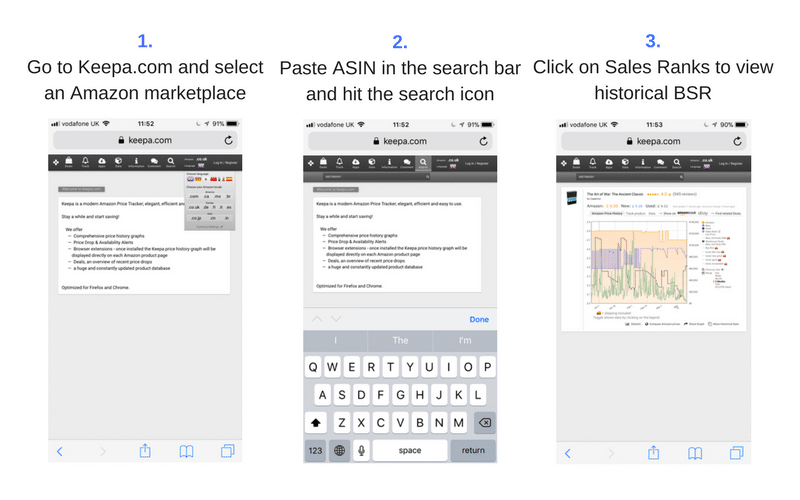Click Statistic below the graph
The image size is (800, 500).
633,324
